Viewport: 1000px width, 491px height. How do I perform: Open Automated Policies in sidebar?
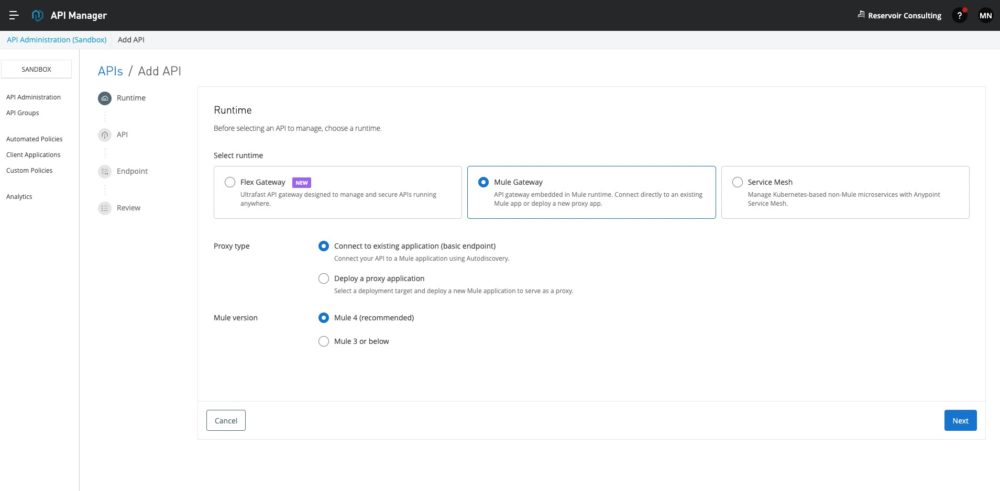[34, 139]
